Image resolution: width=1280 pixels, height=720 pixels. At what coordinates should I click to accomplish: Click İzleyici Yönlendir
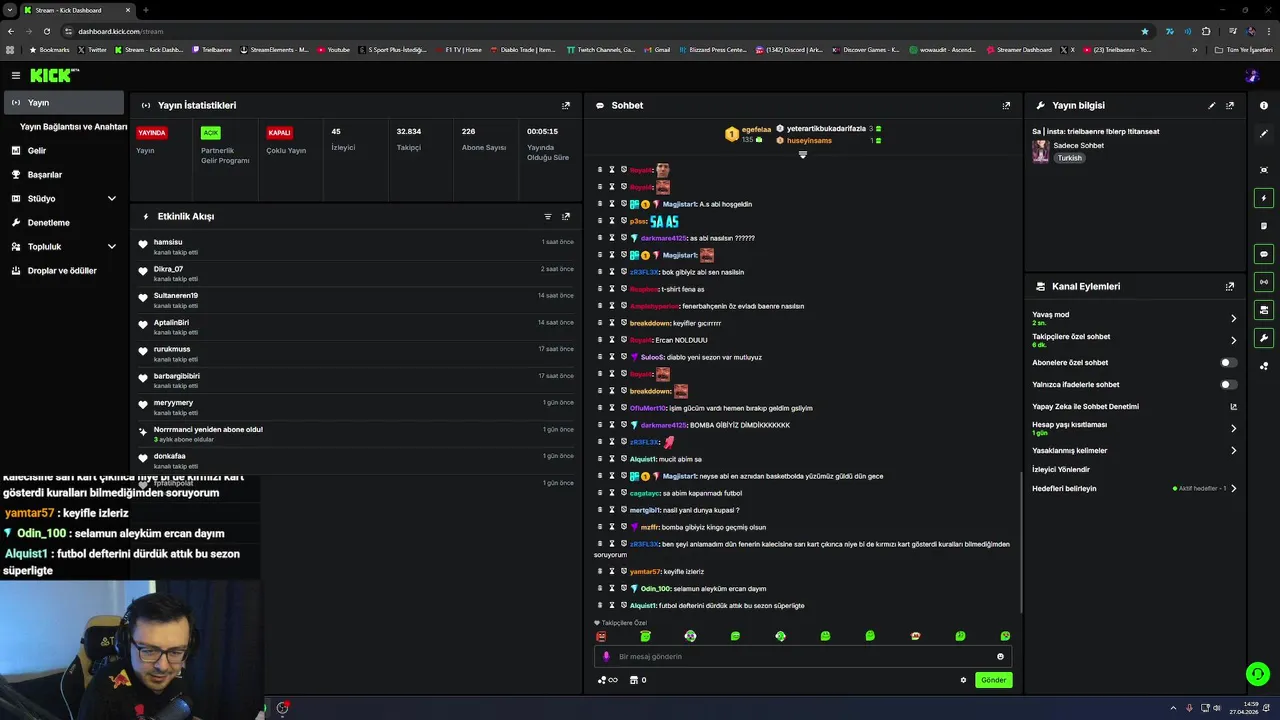pyautogui.click(x=1061, y=470)
